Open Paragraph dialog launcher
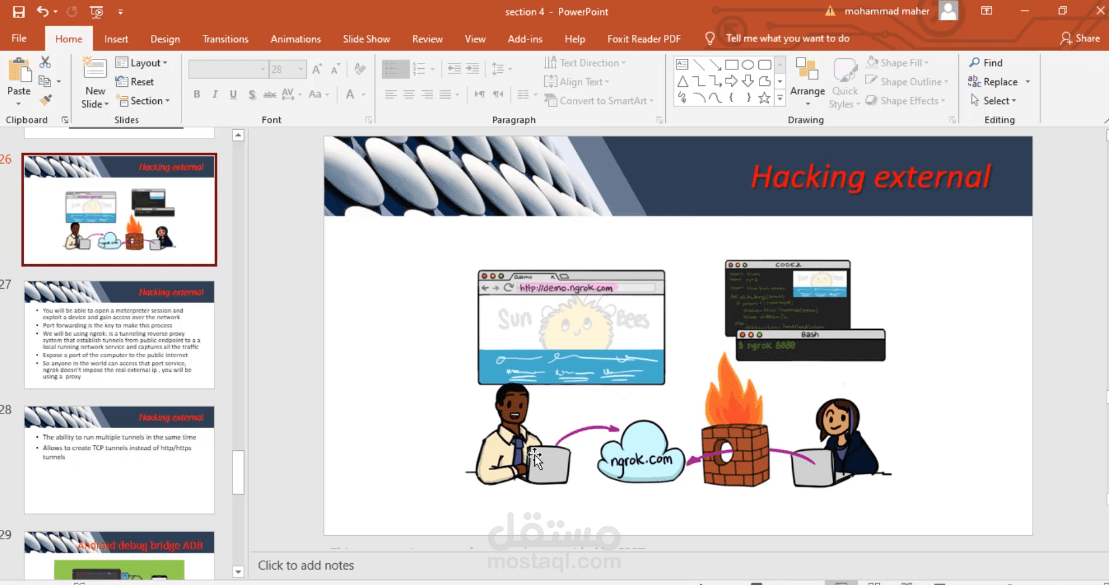The image size is (1109, 585). coord(659,120)
